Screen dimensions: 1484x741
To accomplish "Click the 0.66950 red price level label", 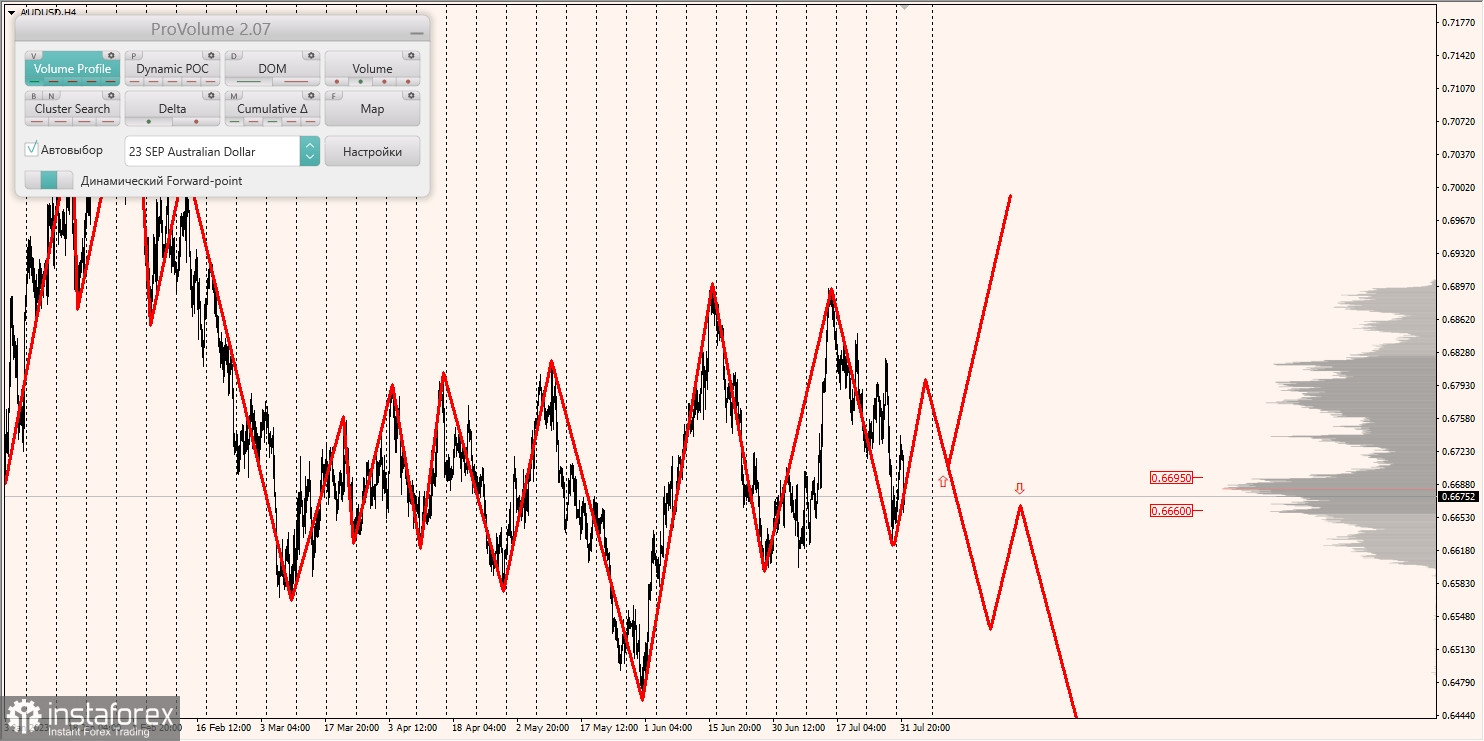I will 1171,478.
